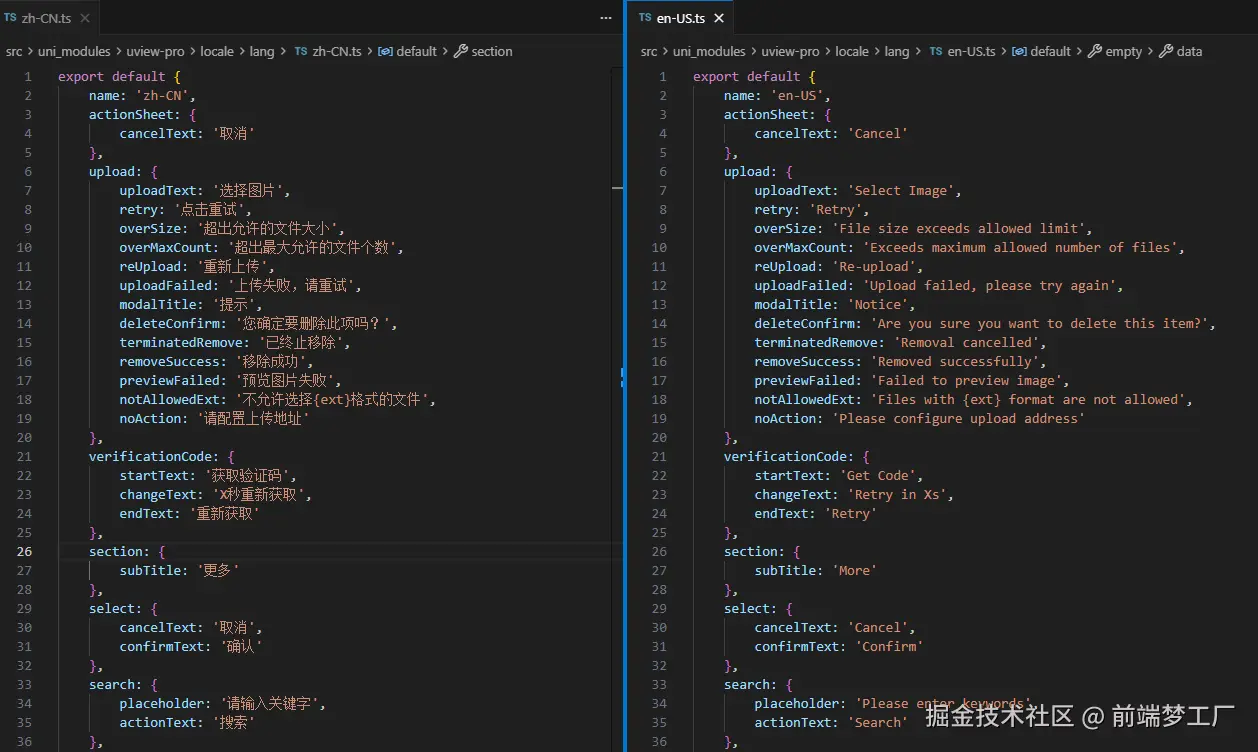Click the '您确定要删除此项吗？' string

[315, 323]
